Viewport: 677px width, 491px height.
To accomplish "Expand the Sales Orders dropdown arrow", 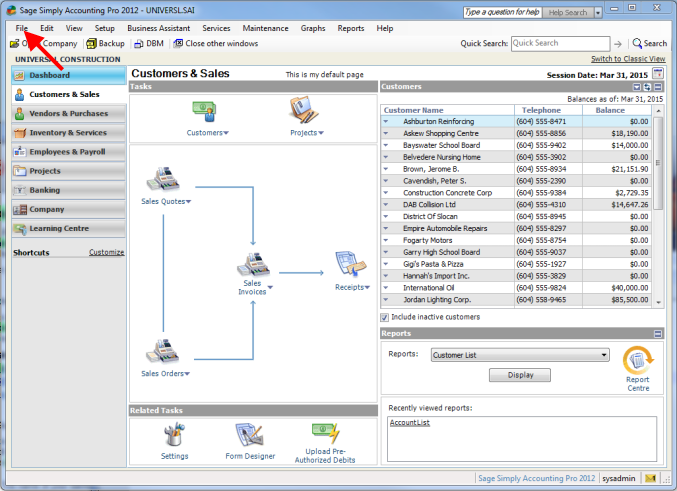I will click(x=187, y=374).
